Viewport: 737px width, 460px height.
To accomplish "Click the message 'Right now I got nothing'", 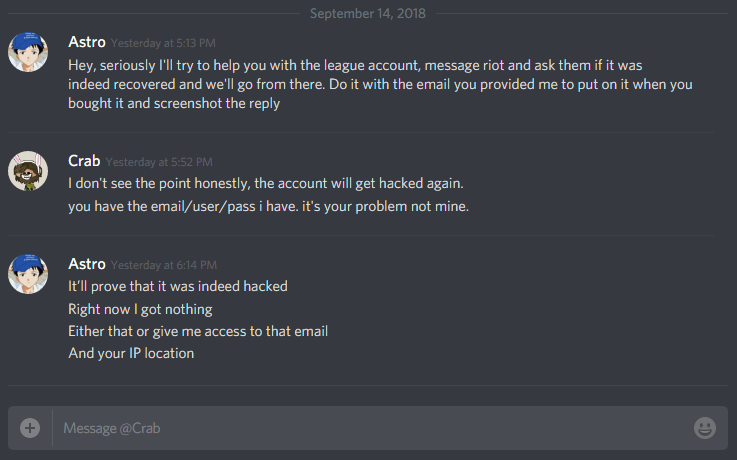I will click(140, 309).
